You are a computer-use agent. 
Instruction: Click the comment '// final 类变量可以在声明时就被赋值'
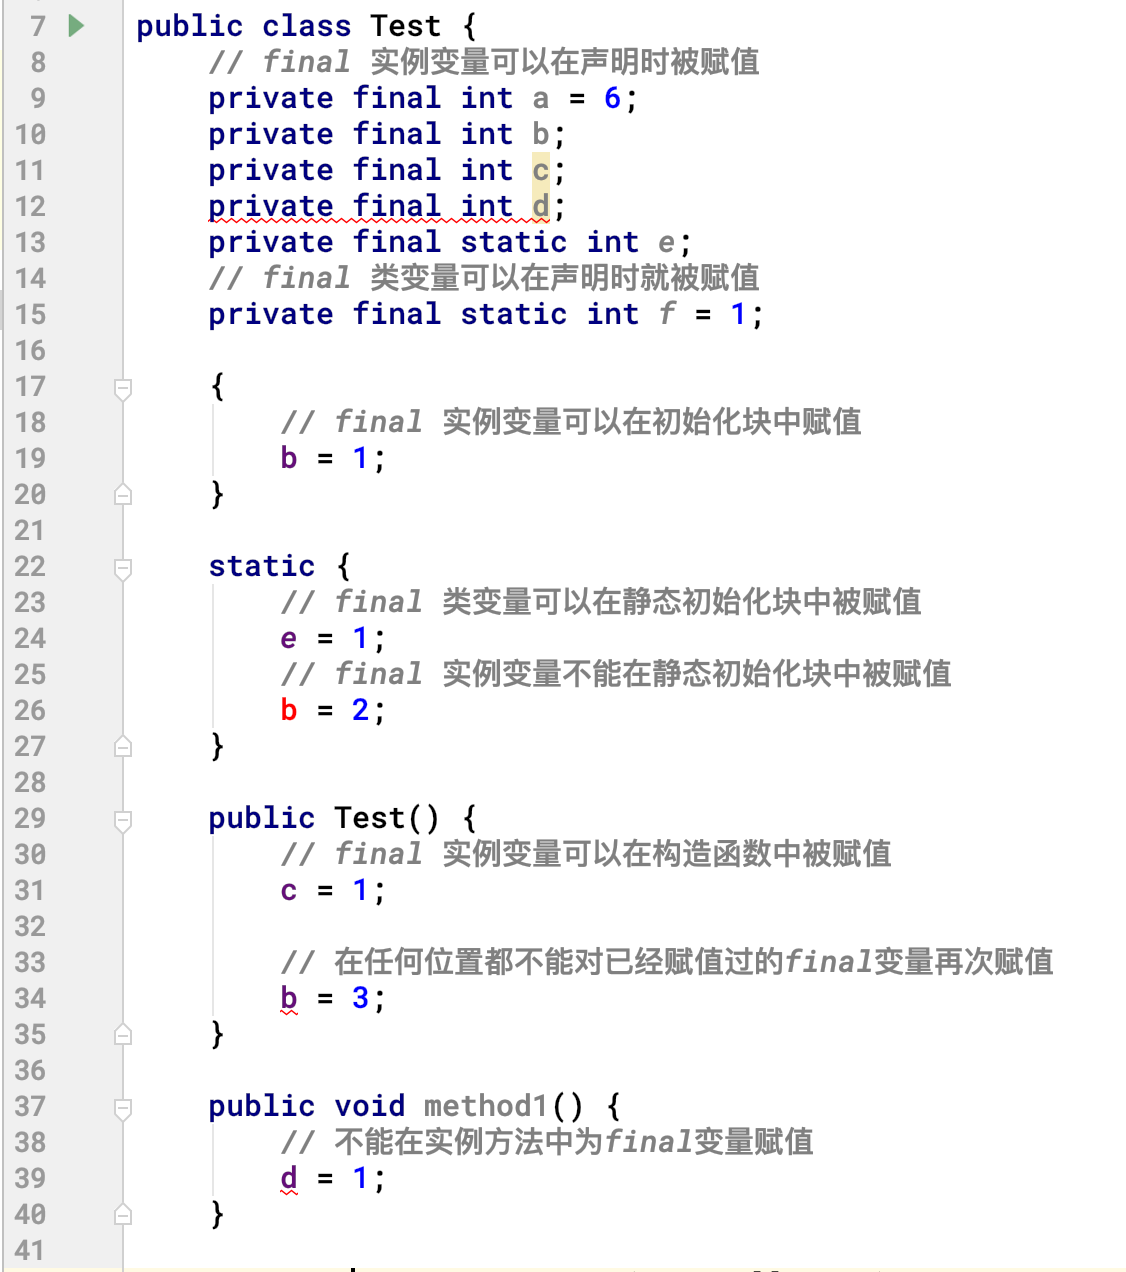pyautogui.click(x=484, y=278)
